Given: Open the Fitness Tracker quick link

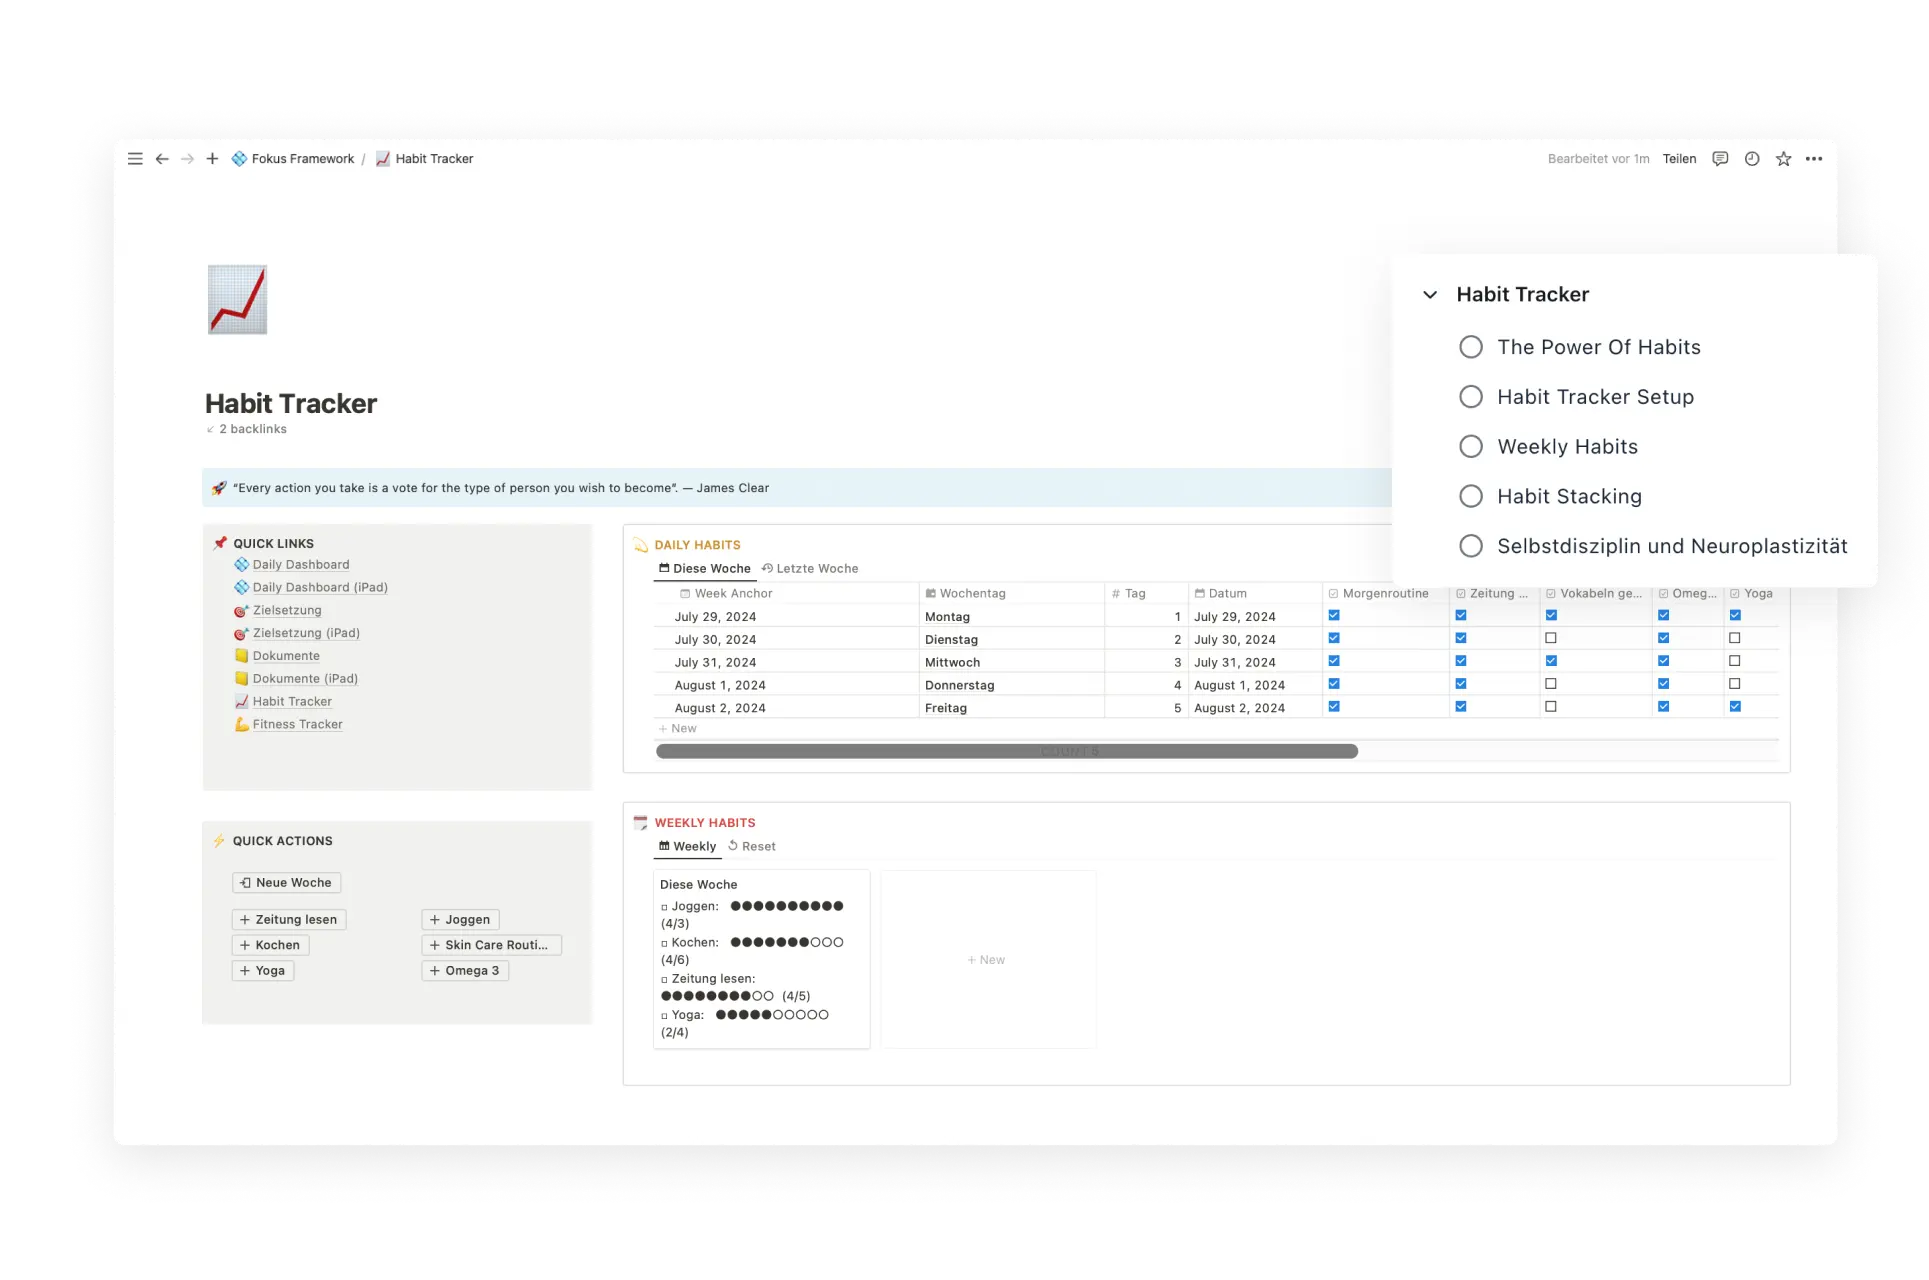Looking at the screenshot, I should tap(297, 724).
